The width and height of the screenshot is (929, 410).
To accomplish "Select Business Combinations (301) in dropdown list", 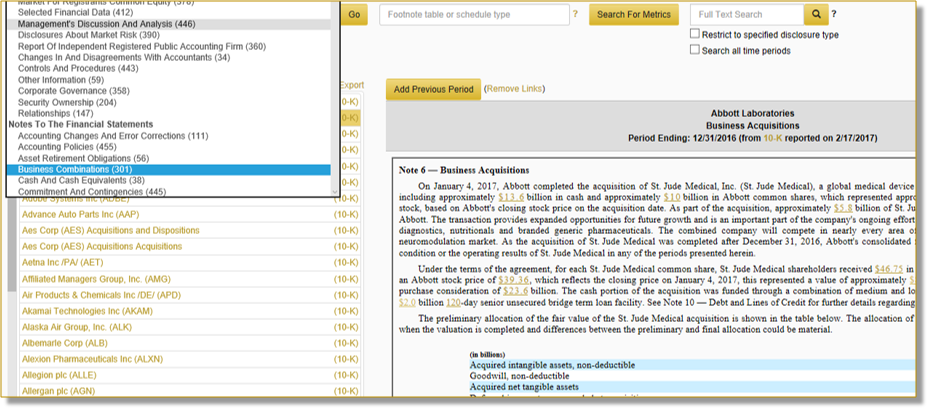I will (x=75, y=169).
